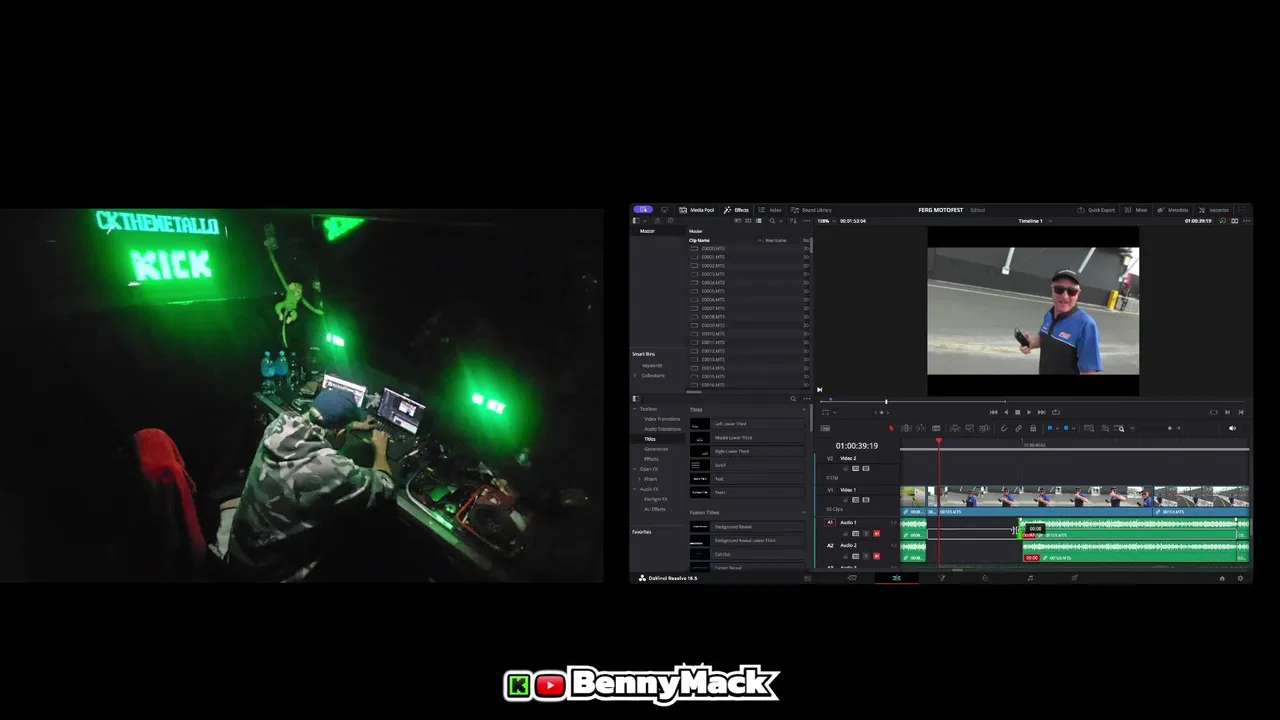This screenshot has width=1280, height=720.
Task: Open the Timeline View Options icon
Action: (825, 428)
